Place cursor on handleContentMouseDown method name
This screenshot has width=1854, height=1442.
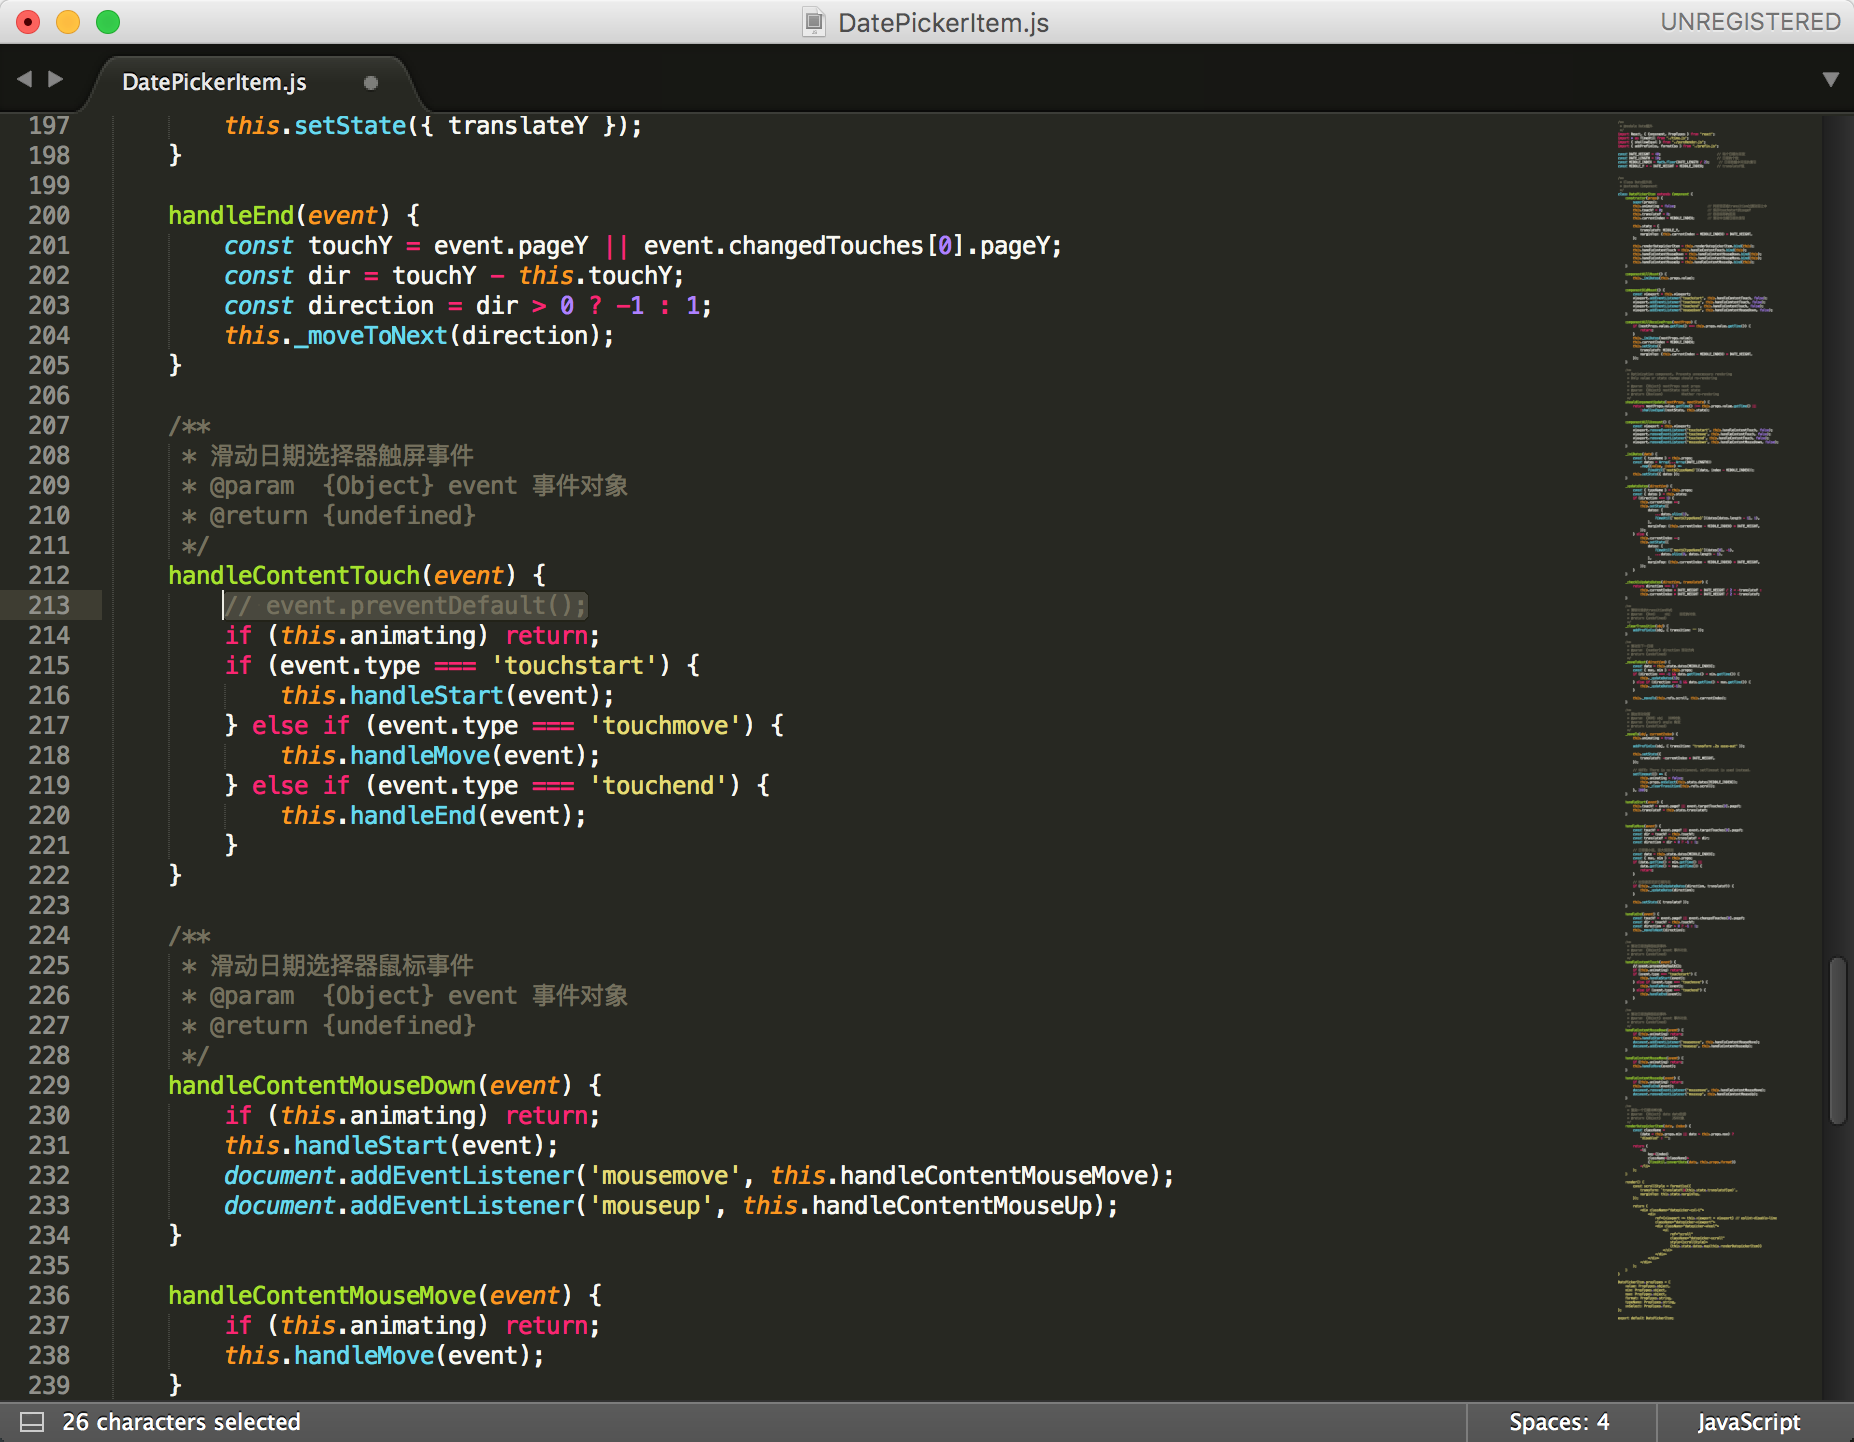322,1085
